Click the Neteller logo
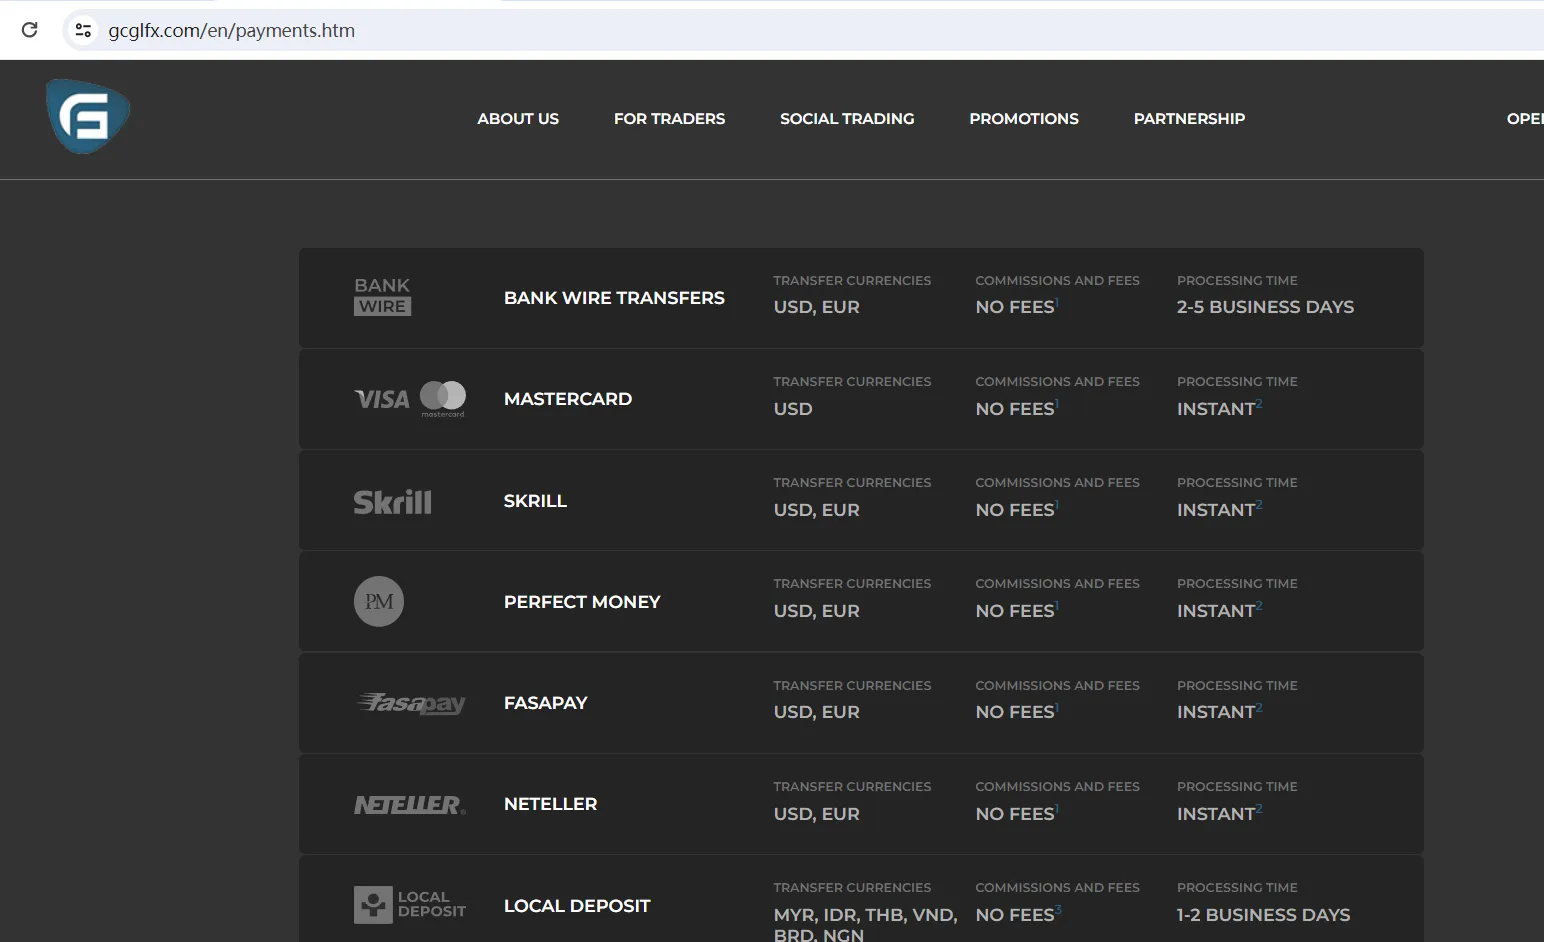The image size is (1544, 942). [x=410, y=805]
